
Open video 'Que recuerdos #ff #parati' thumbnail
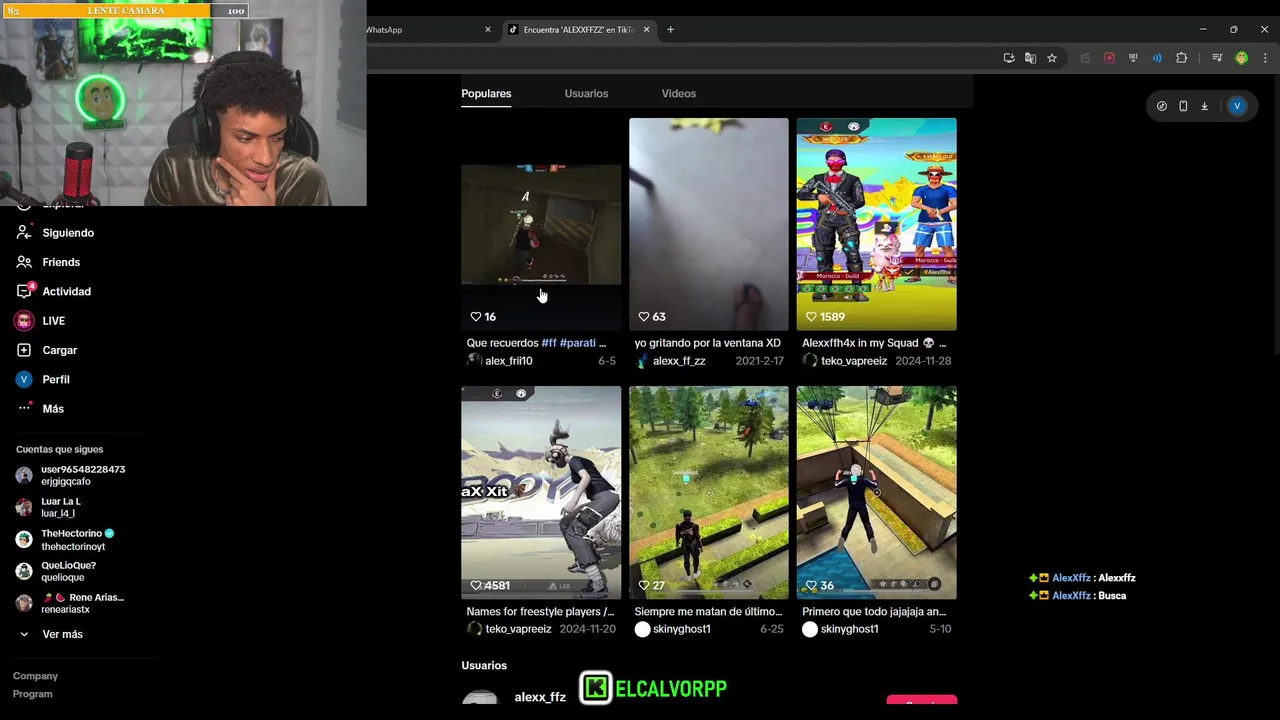tap(541, 224)
